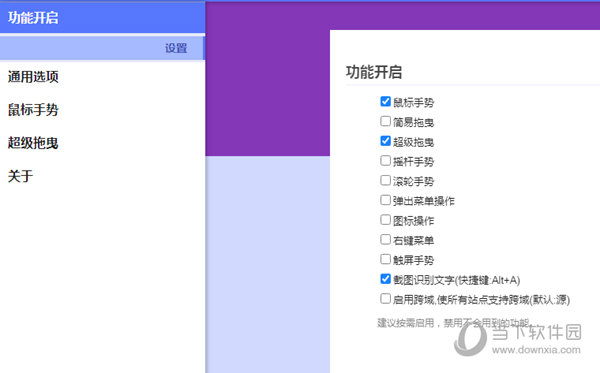Screen dimensions: 600x373
Task: Open 功能开启 in the sidebar
Action: point(102,18)
